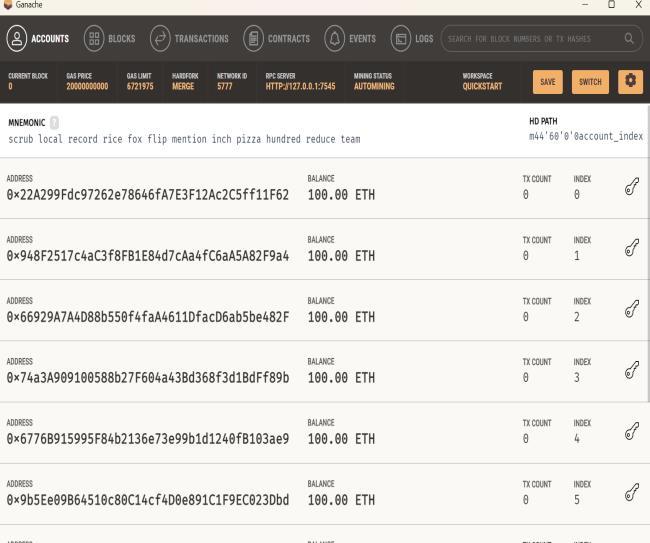Show private key for index 1 account

click(632, 248)
